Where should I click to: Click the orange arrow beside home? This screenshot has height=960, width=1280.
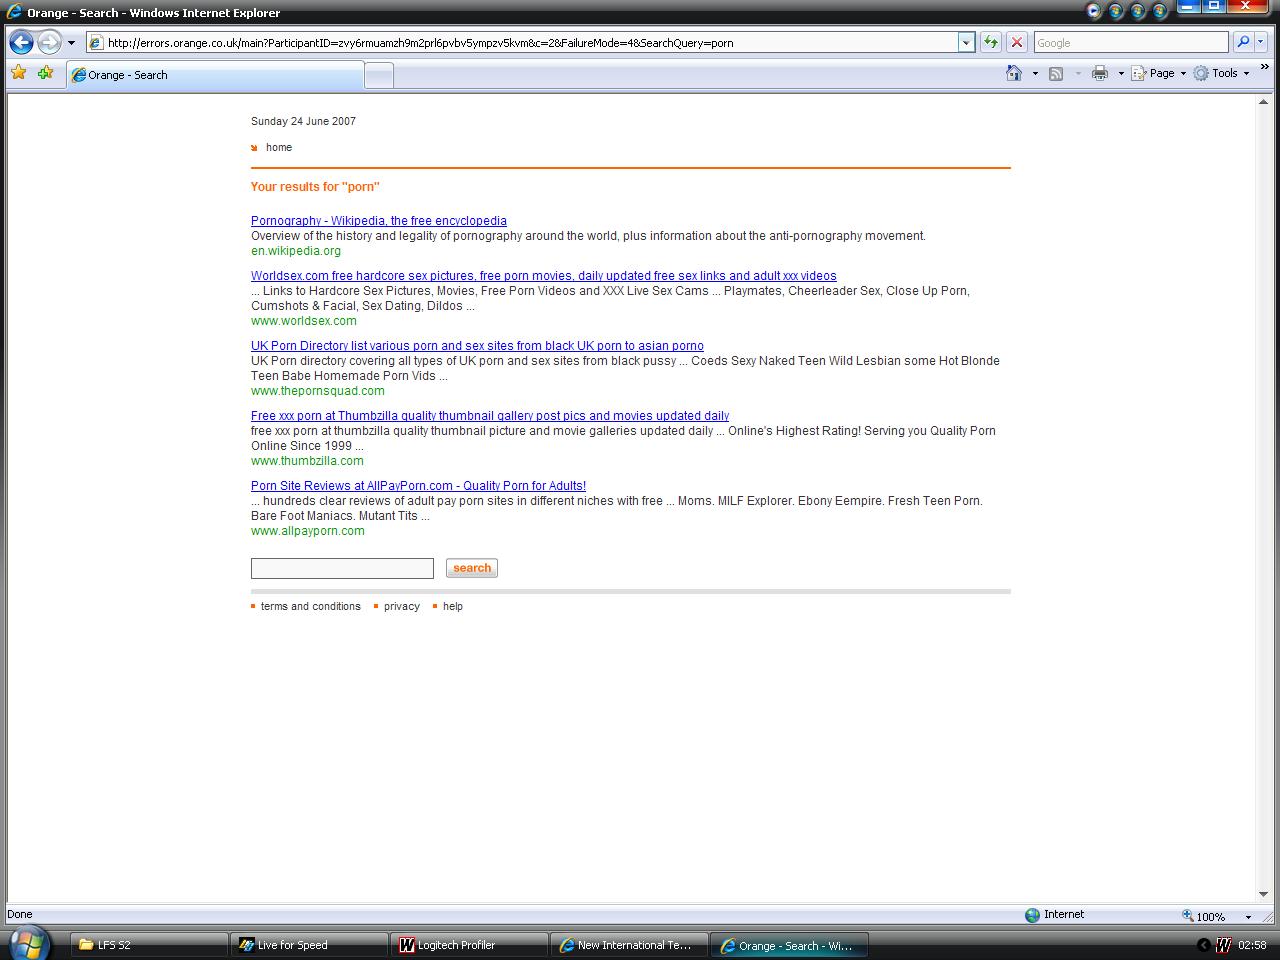click(x=255, y=148)
